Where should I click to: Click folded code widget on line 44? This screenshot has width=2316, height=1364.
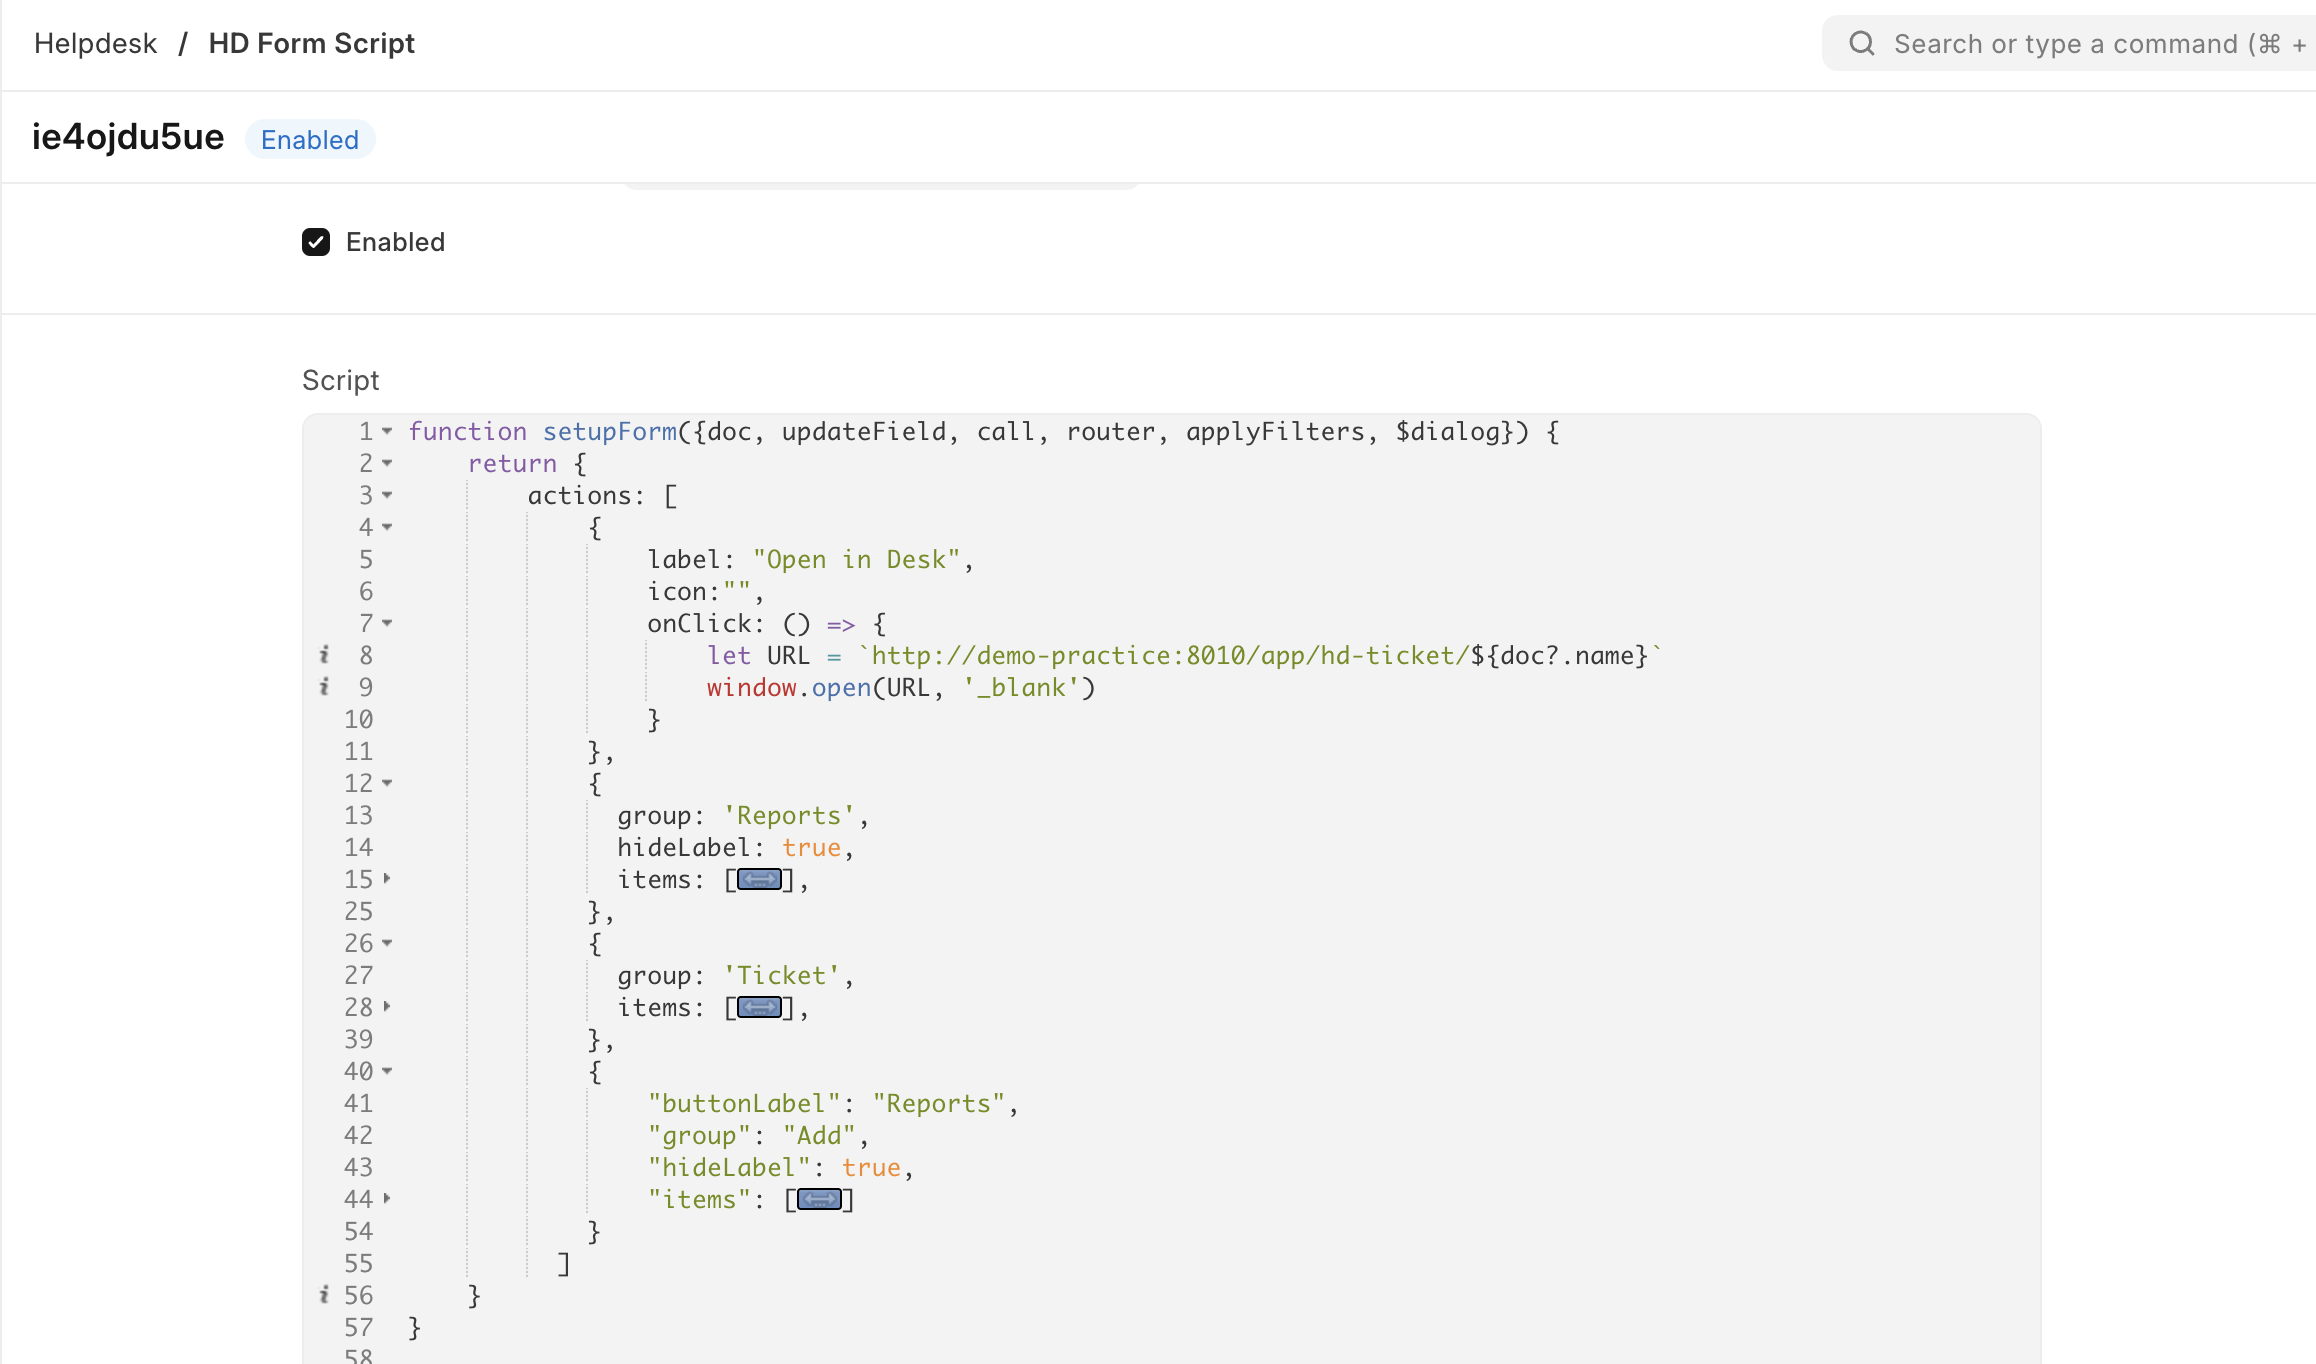point(819,1200)
